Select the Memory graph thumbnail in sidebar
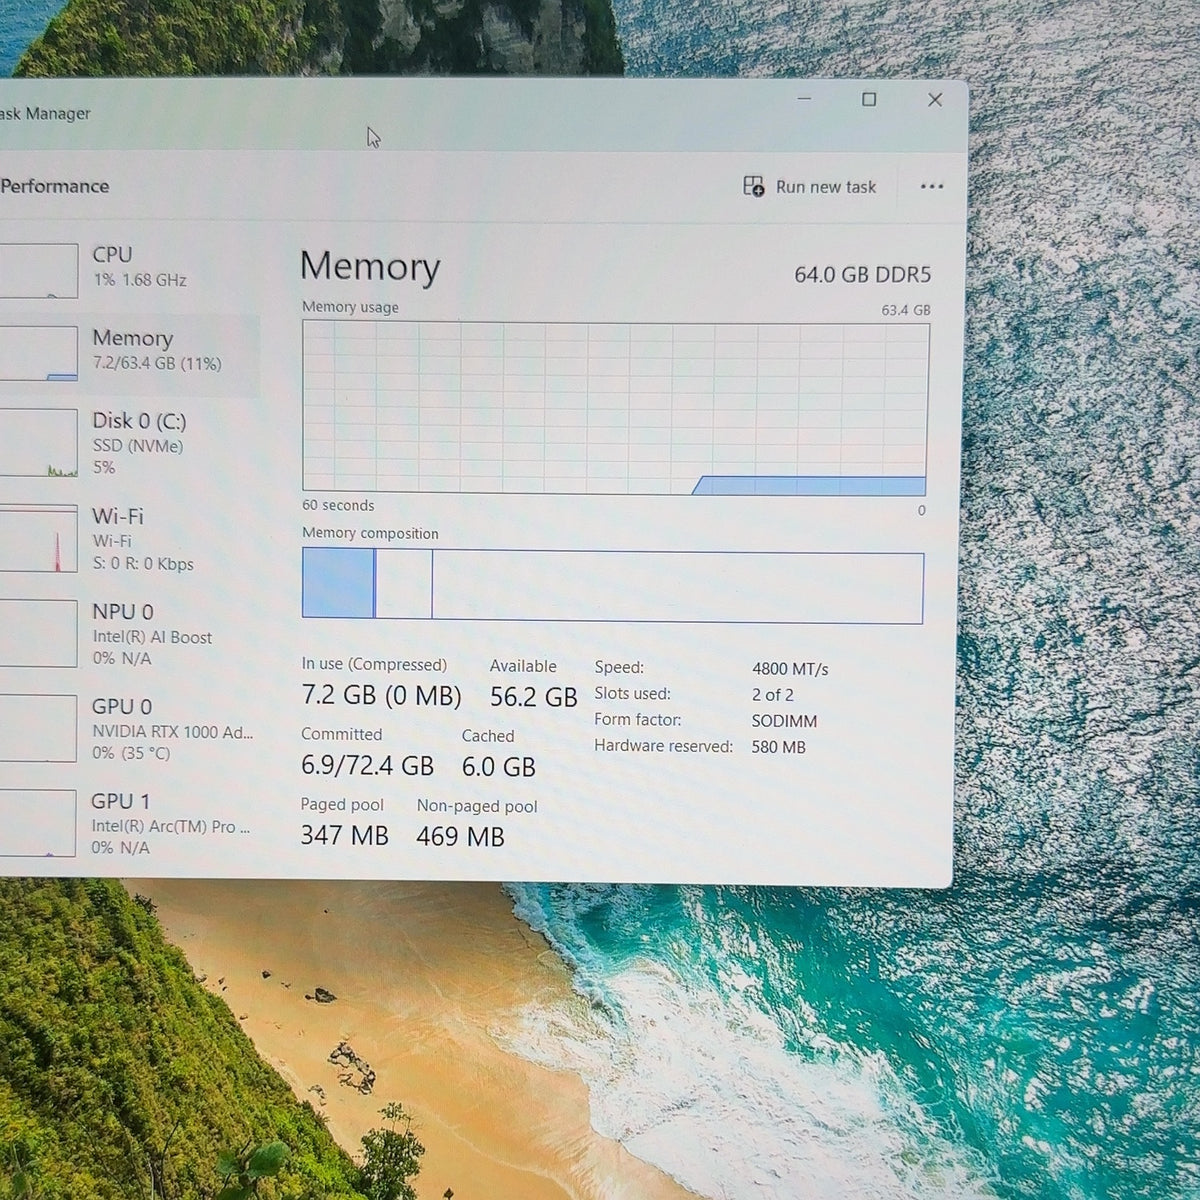The height and width of the screenshot is (1200, 1200). pyautogui.click(x=38, y=354)
